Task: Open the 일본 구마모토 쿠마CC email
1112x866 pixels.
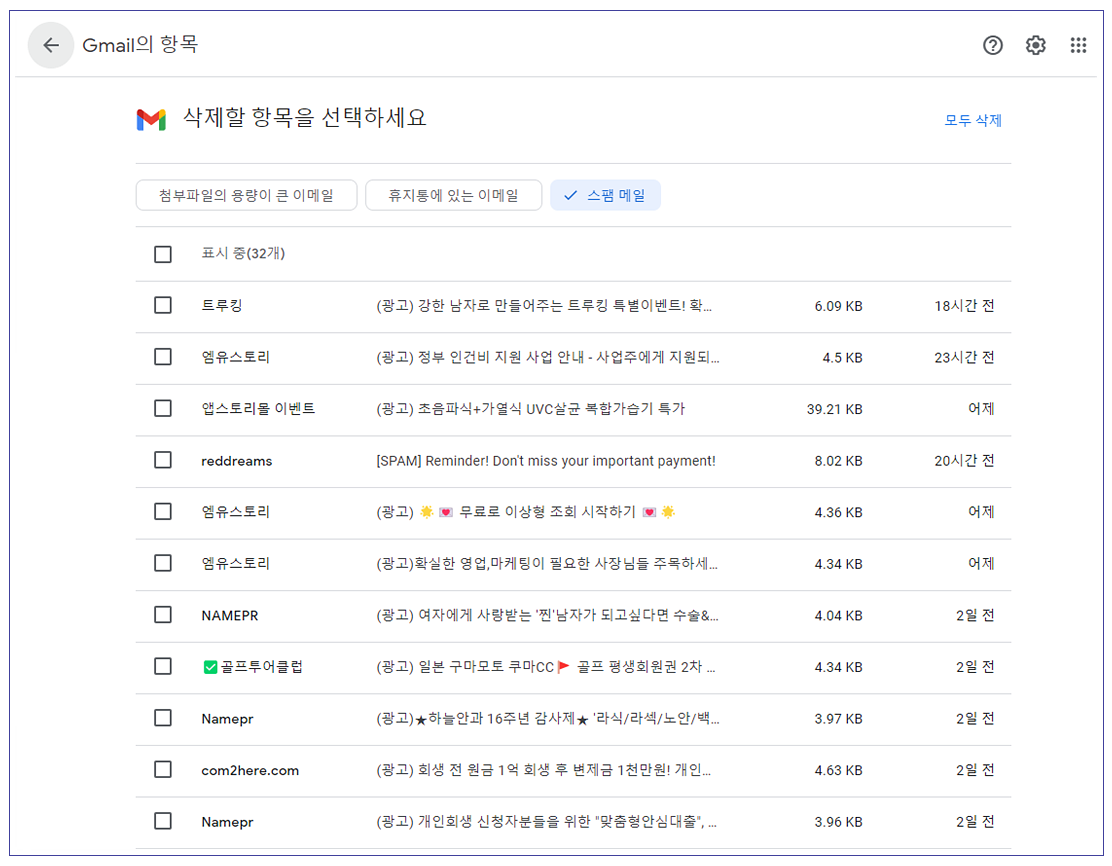Action: [545, 667]
